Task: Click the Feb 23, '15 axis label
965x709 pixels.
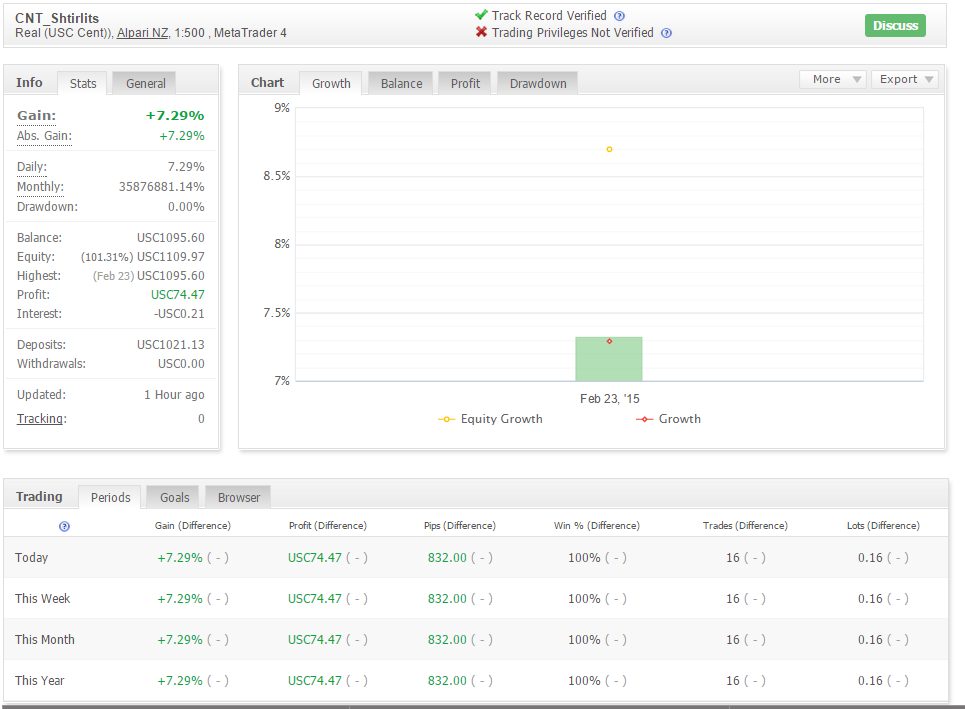Action: (609, 399)
